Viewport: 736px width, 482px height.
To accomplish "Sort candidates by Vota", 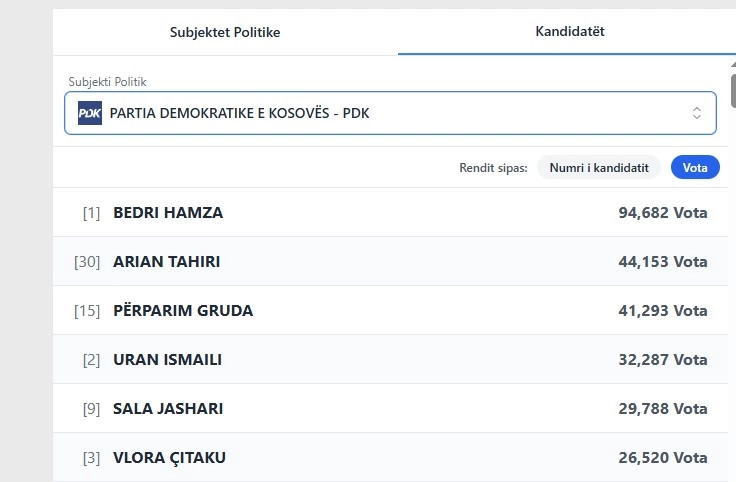I will pyautogui.click(x=695, y=168).
